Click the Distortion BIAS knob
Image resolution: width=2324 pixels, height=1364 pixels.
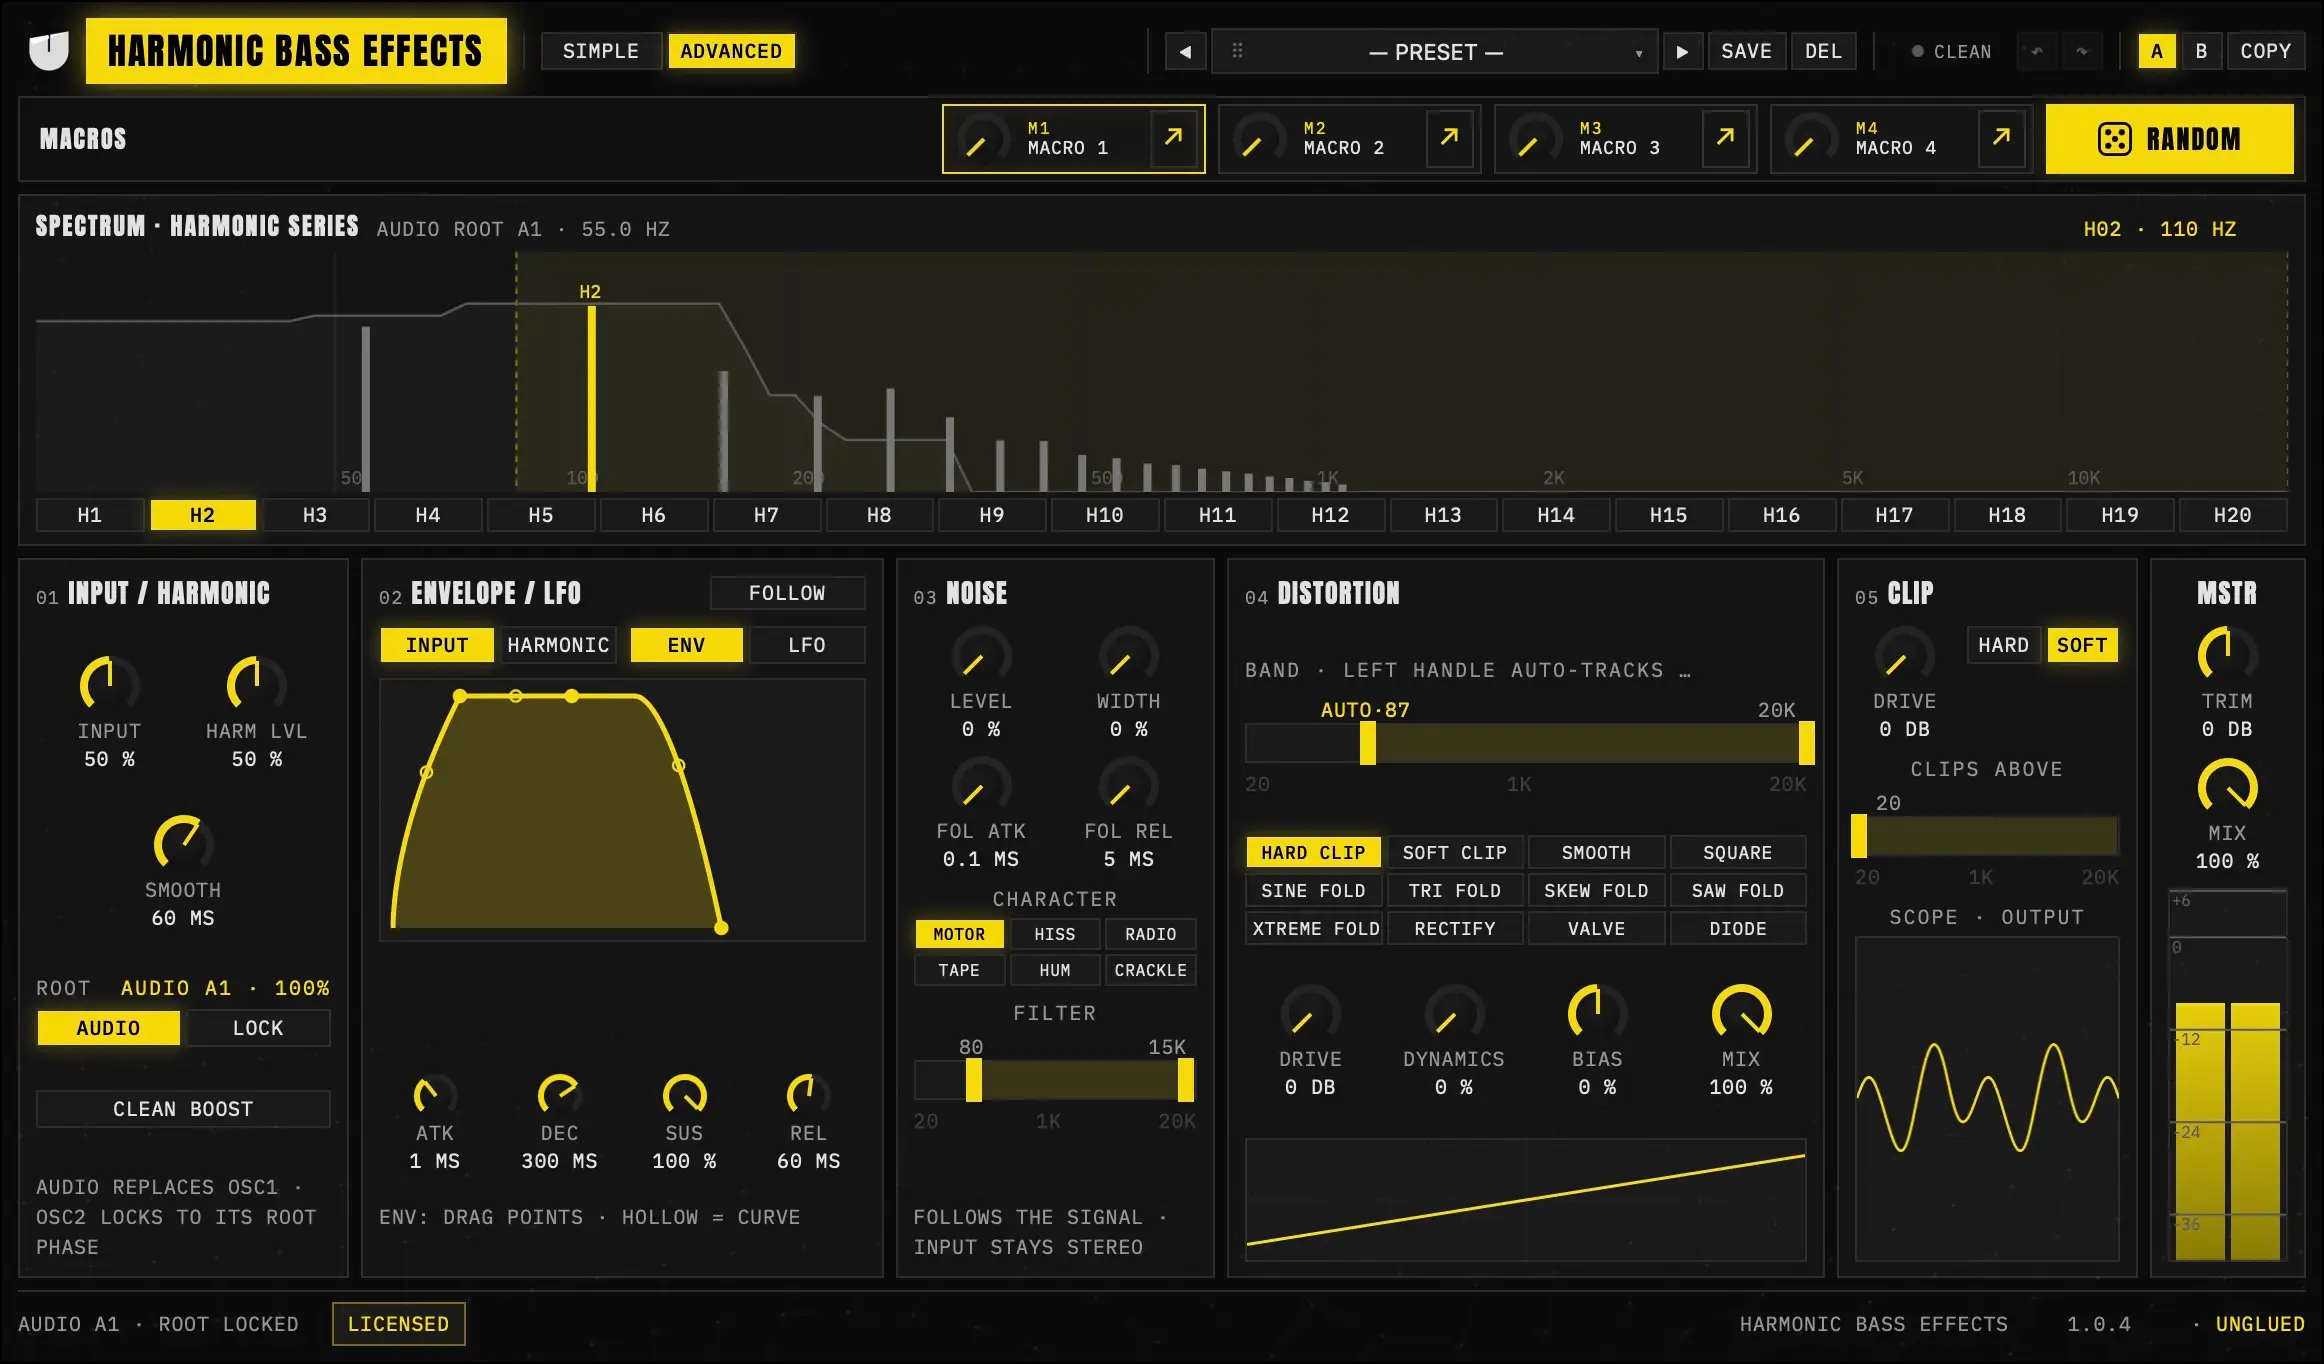1597,1014
